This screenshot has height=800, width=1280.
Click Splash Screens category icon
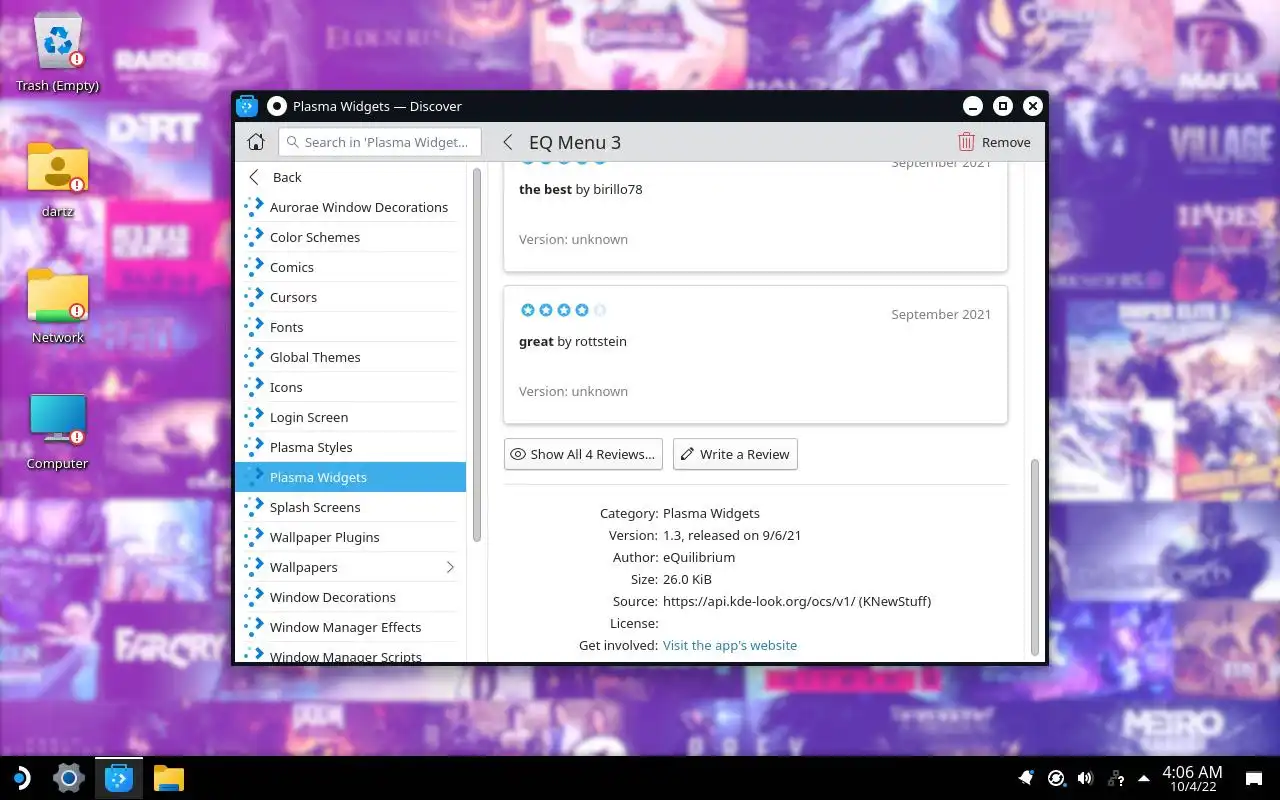point(254,507)
